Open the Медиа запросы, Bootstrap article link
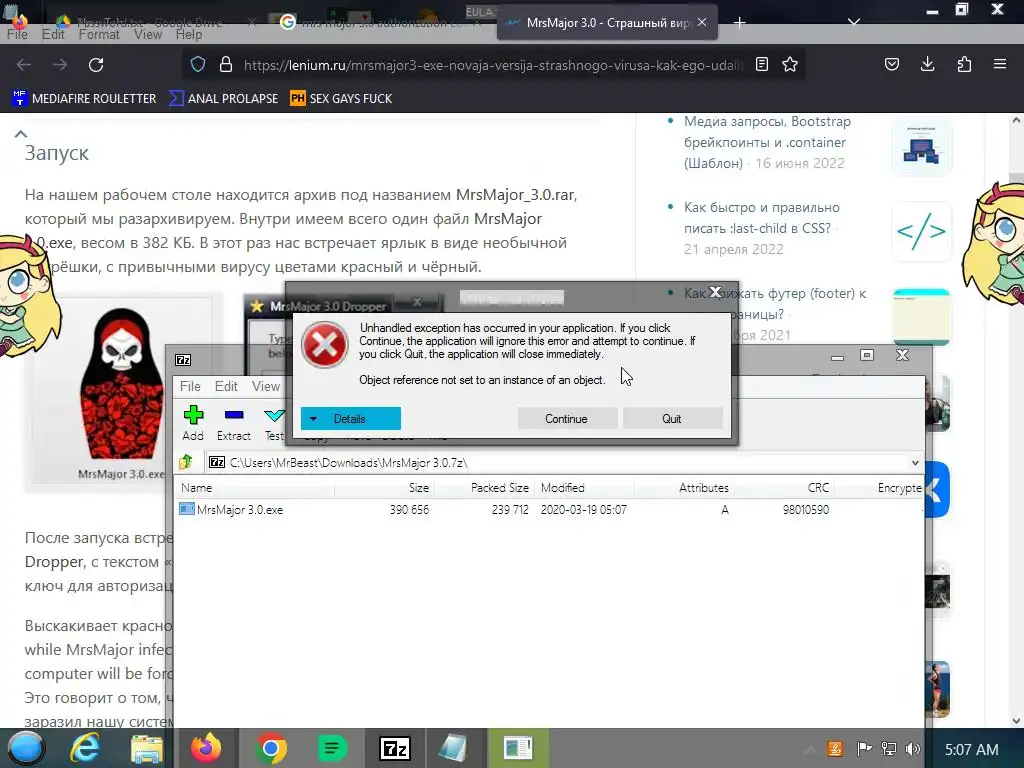Screen dimensions: 1024x768 point(767,142)
